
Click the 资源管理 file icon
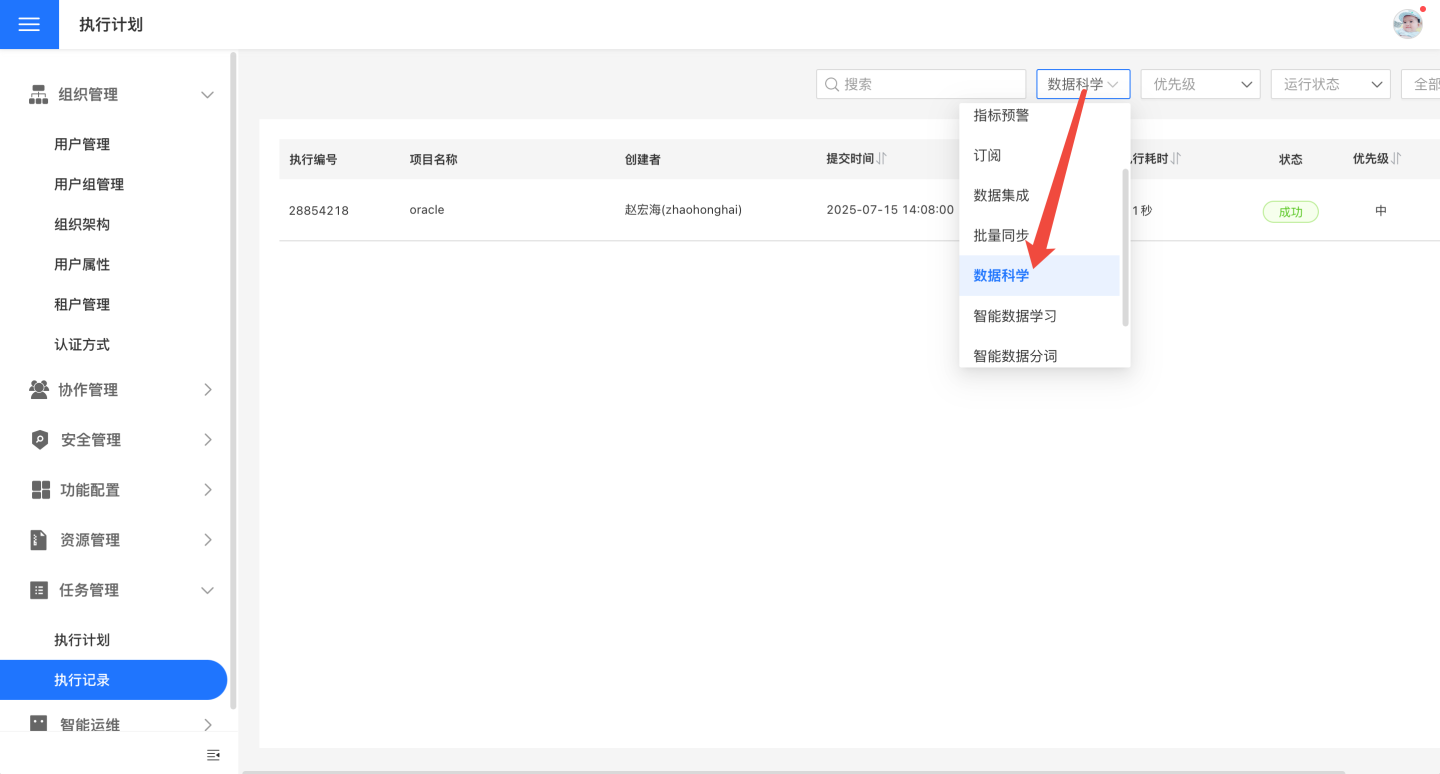point(39,540)
